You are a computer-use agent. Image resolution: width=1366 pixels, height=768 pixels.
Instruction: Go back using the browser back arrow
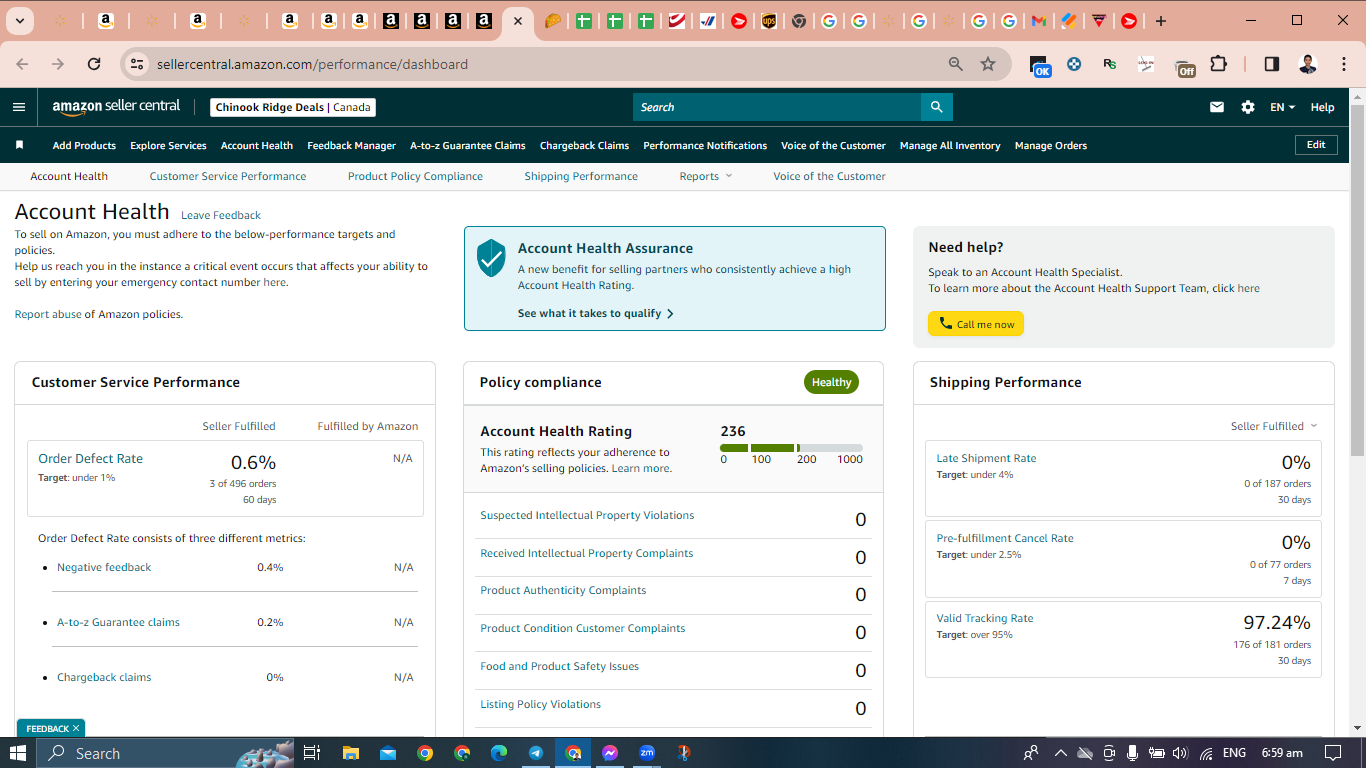pyautogui.click(x=22, y=64)
